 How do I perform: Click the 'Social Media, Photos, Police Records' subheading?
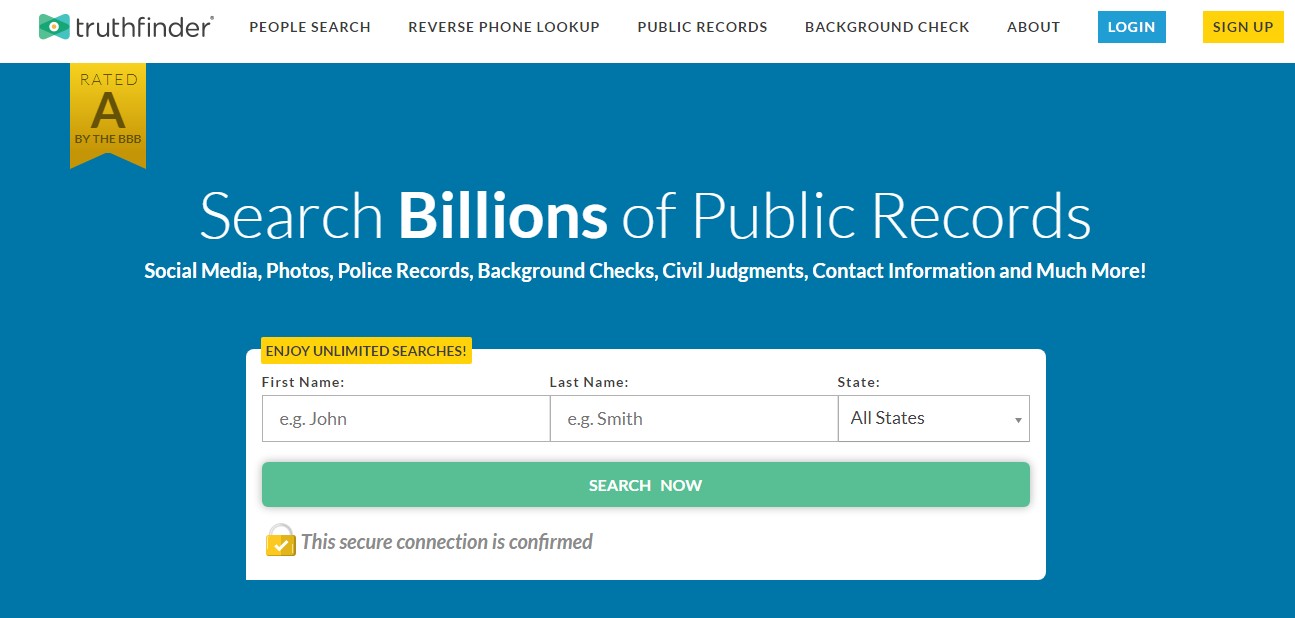(x=645, y=271)
